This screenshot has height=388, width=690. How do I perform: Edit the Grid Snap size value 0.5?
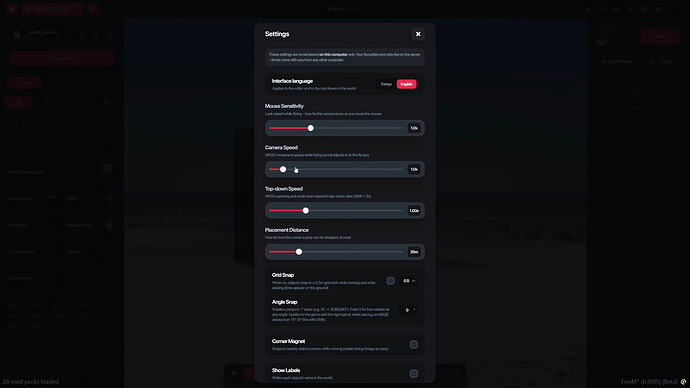408,281
